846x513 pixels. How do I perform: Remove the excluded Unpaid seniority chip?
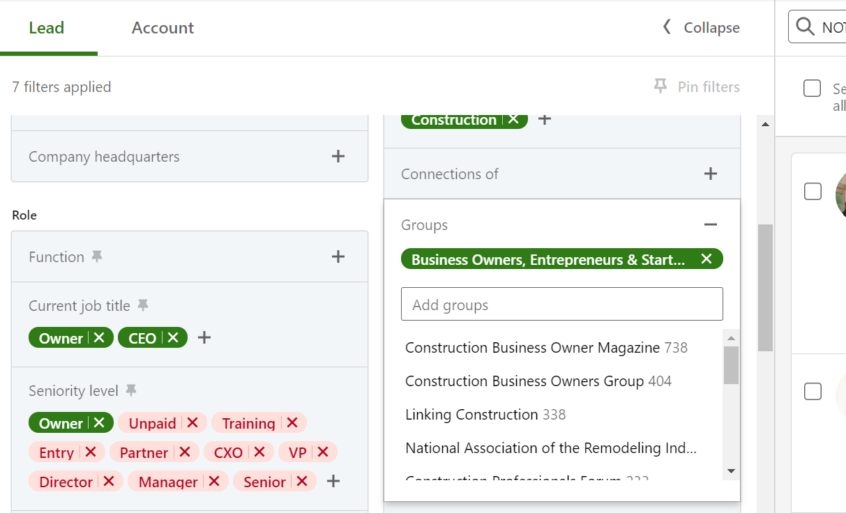(192, 423)
